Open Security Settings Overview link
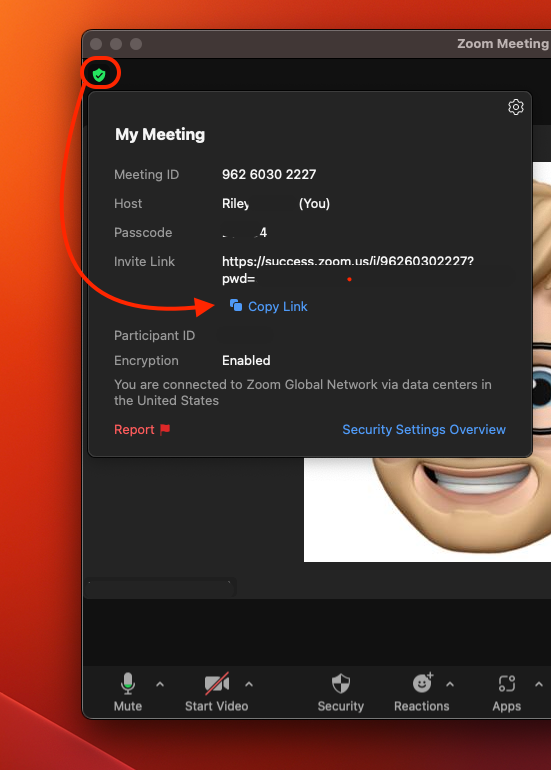The width and height of the screenshot is (551, 770). 424,429
